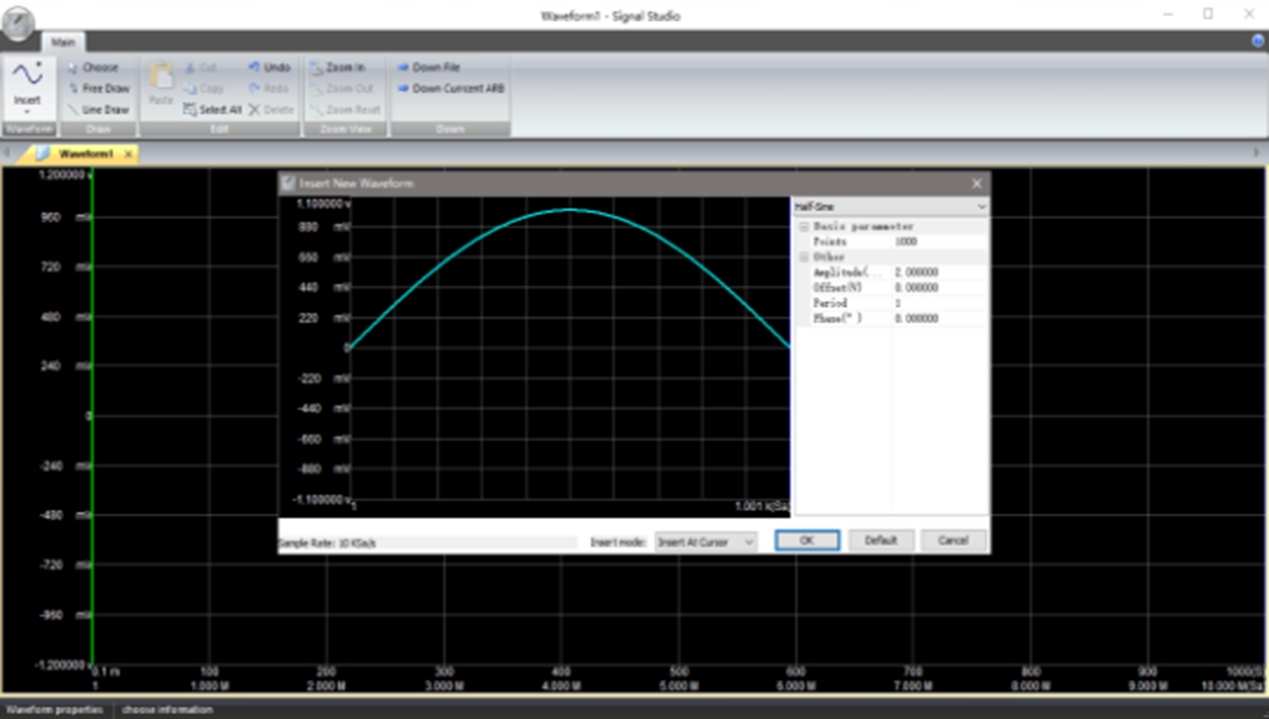Activate the Free Draw tool
The width and height of the screenshot is (1269, 719).
tap(98, 88)
